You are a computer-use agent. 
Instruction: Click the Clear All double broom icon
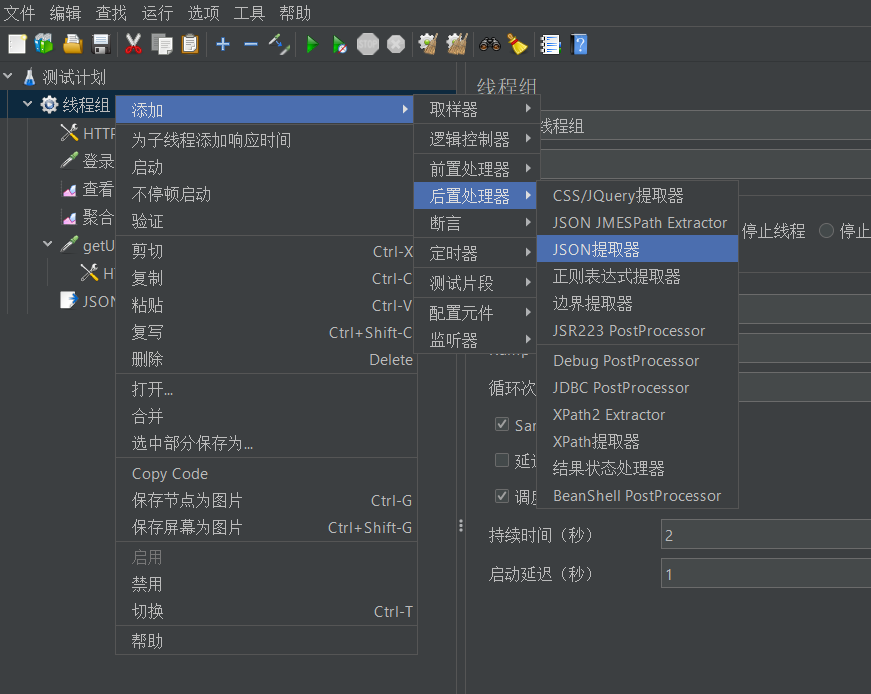[x=457, y=44]
